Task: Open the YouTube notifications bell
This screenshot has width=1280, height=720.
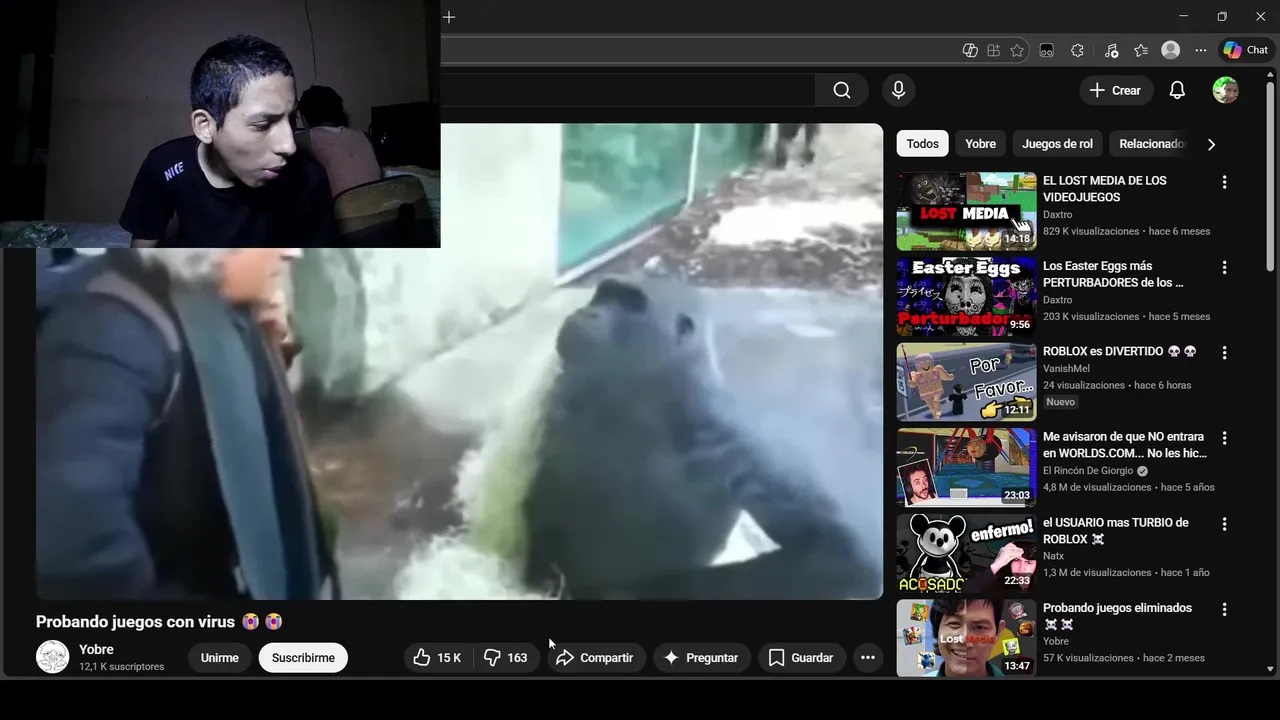Action: coord(1177,90)
